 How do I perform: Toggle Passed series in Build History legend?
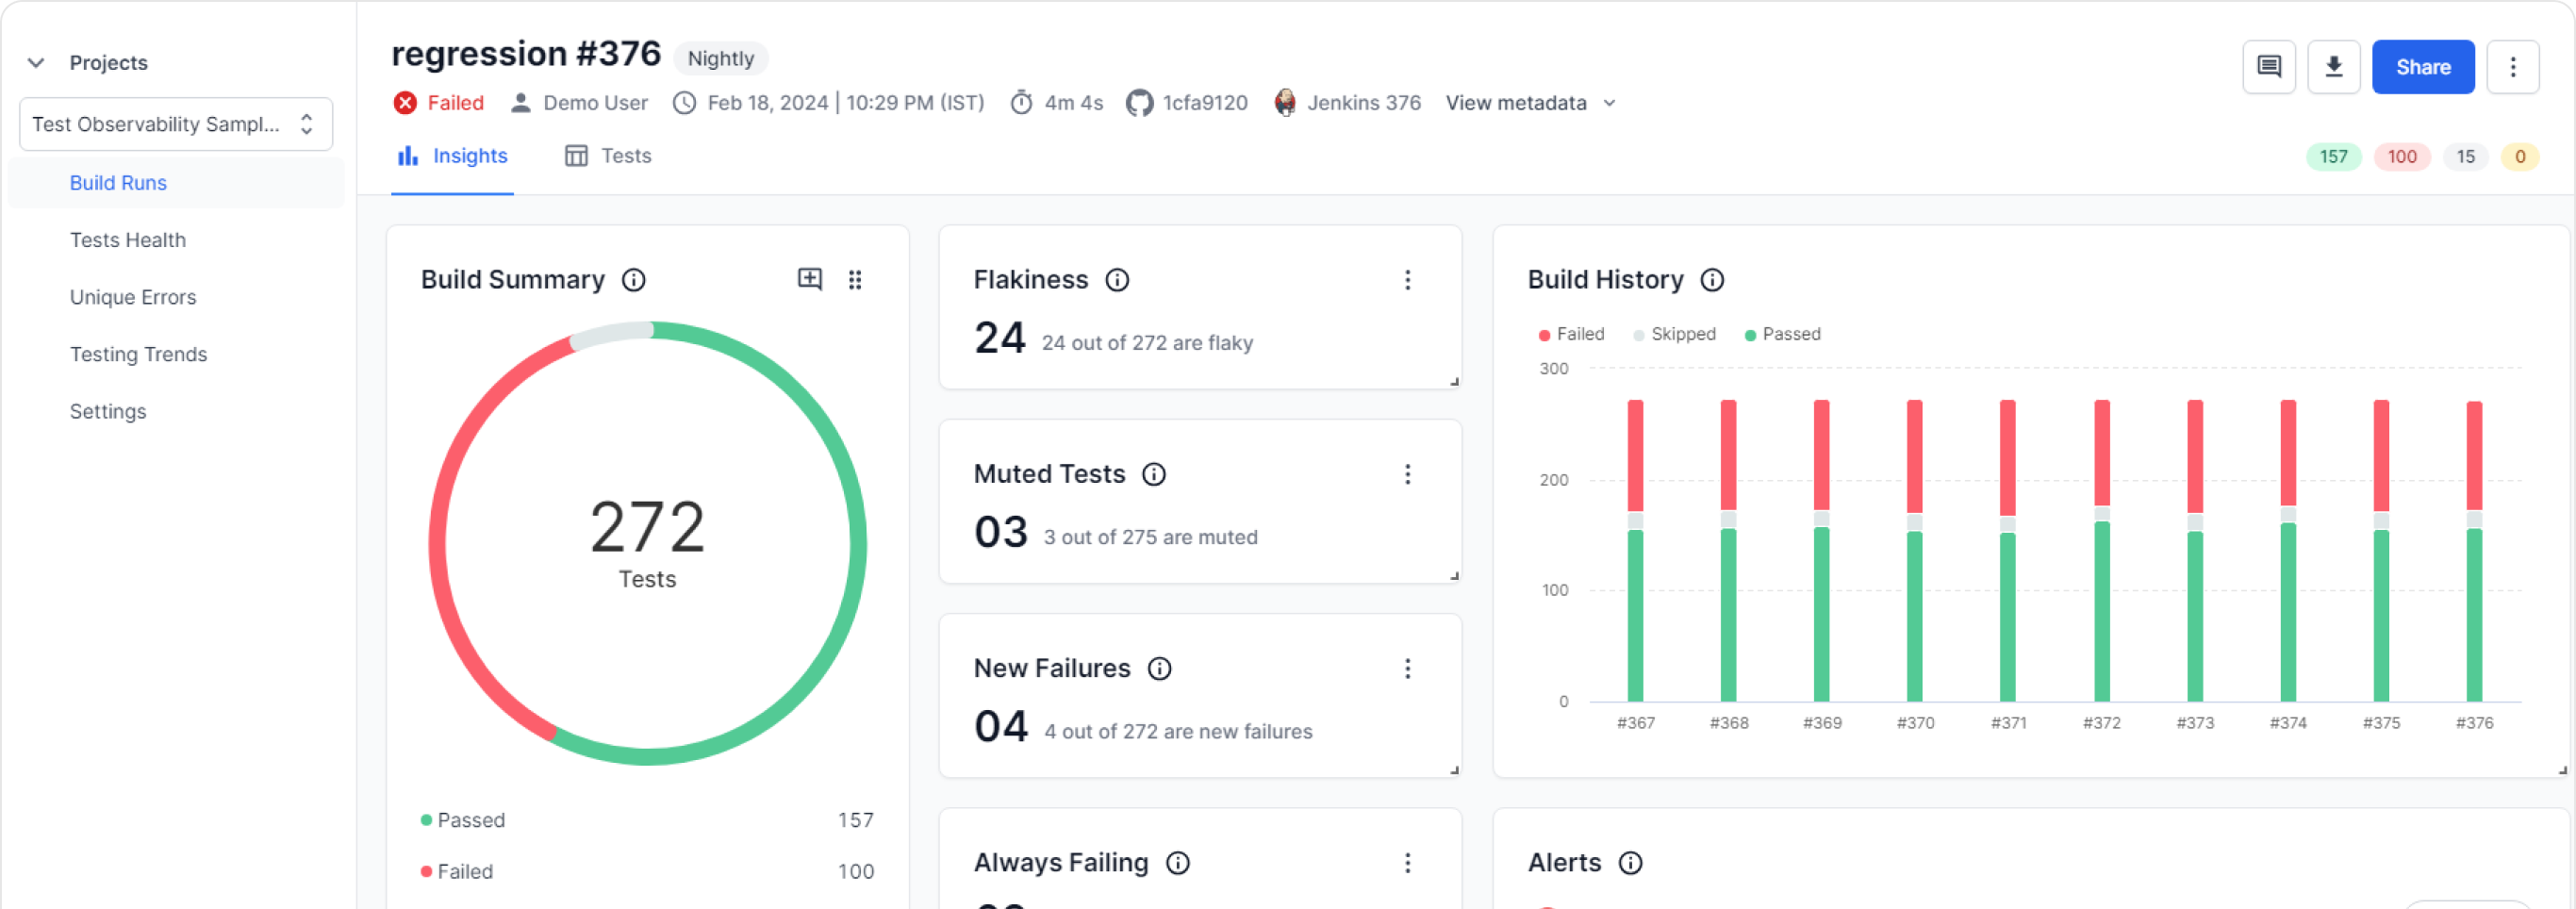pyautogui.click(x=1781, y=334)
